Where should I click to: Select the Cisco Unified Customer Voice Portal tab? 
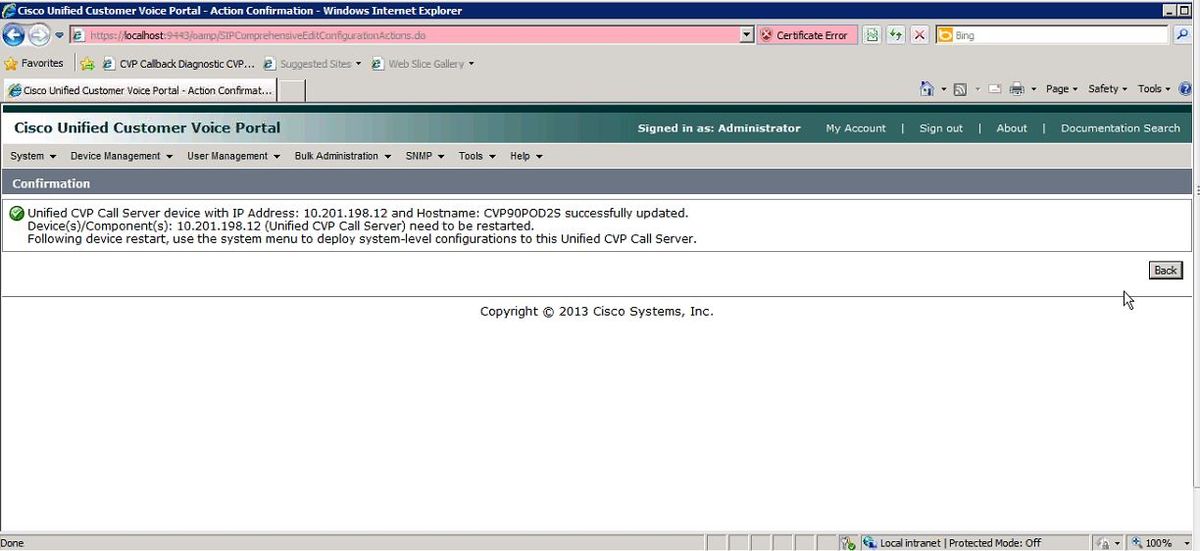[139, 90]
